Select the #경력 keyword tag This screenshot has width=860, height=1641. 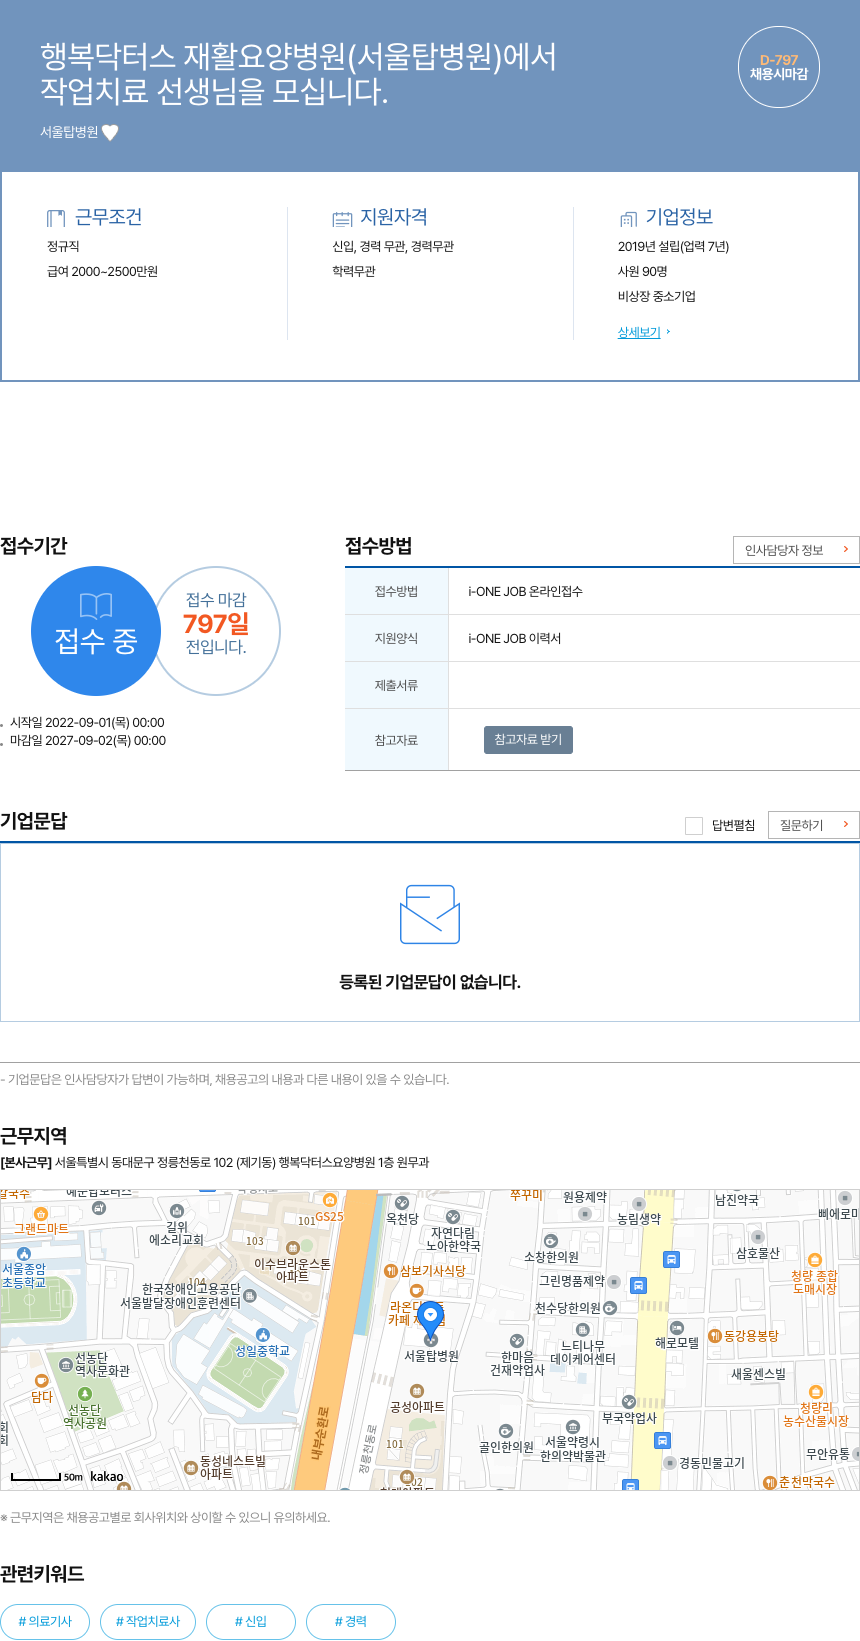click(x=351, y=1621)
